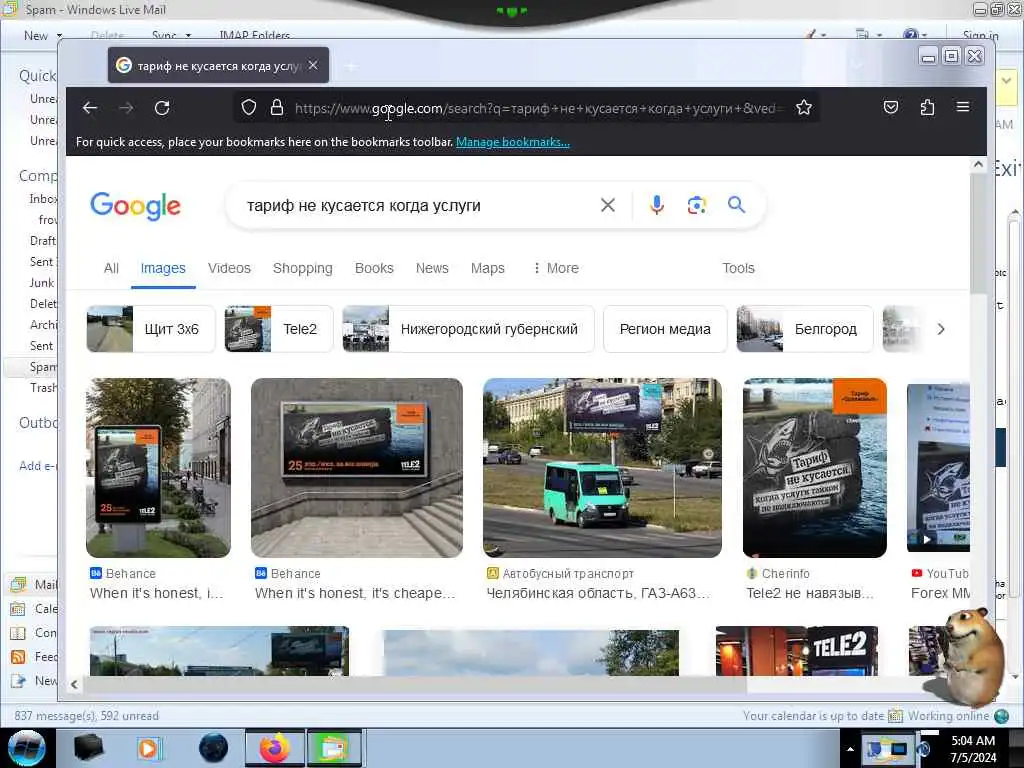
Task: View site security via the padlock icon
Action: (277, 107)
